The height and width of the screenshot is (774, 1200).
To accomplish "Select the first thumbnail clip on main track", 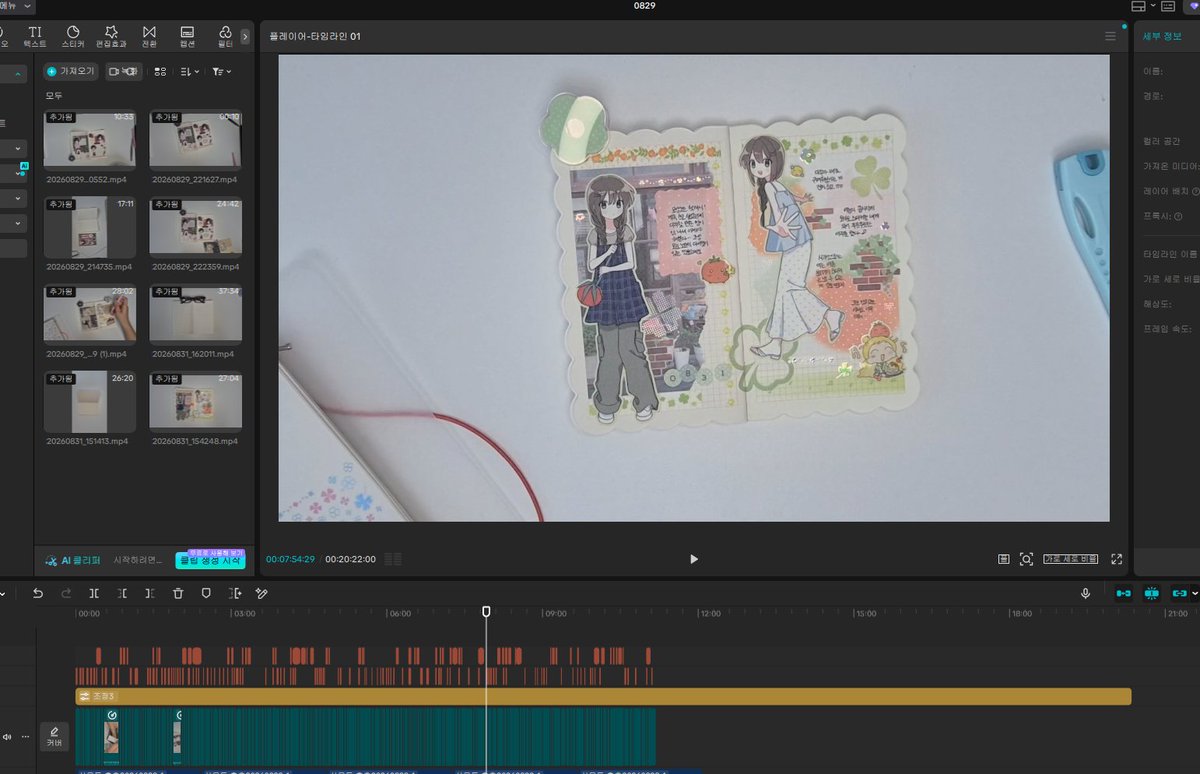I will [x=112, y=736].
